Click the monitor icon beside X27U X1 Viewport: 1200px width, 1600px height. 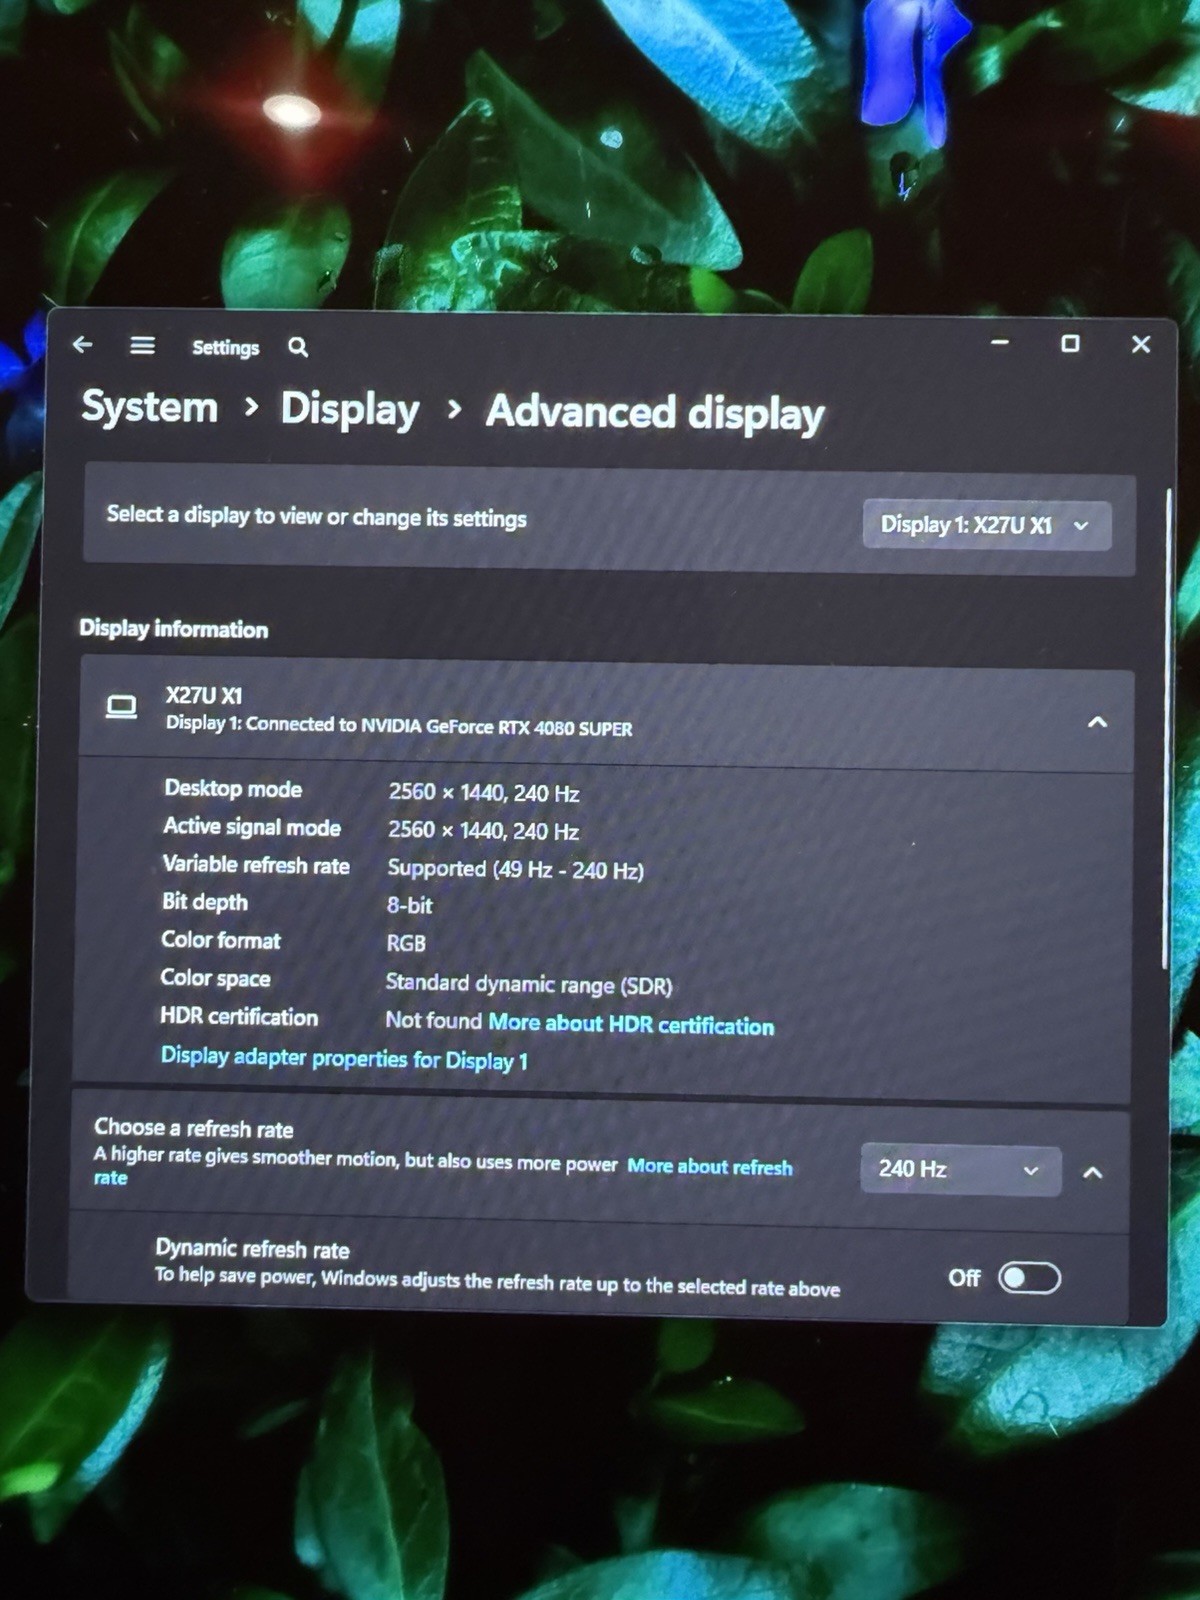(x=121, y=708)
